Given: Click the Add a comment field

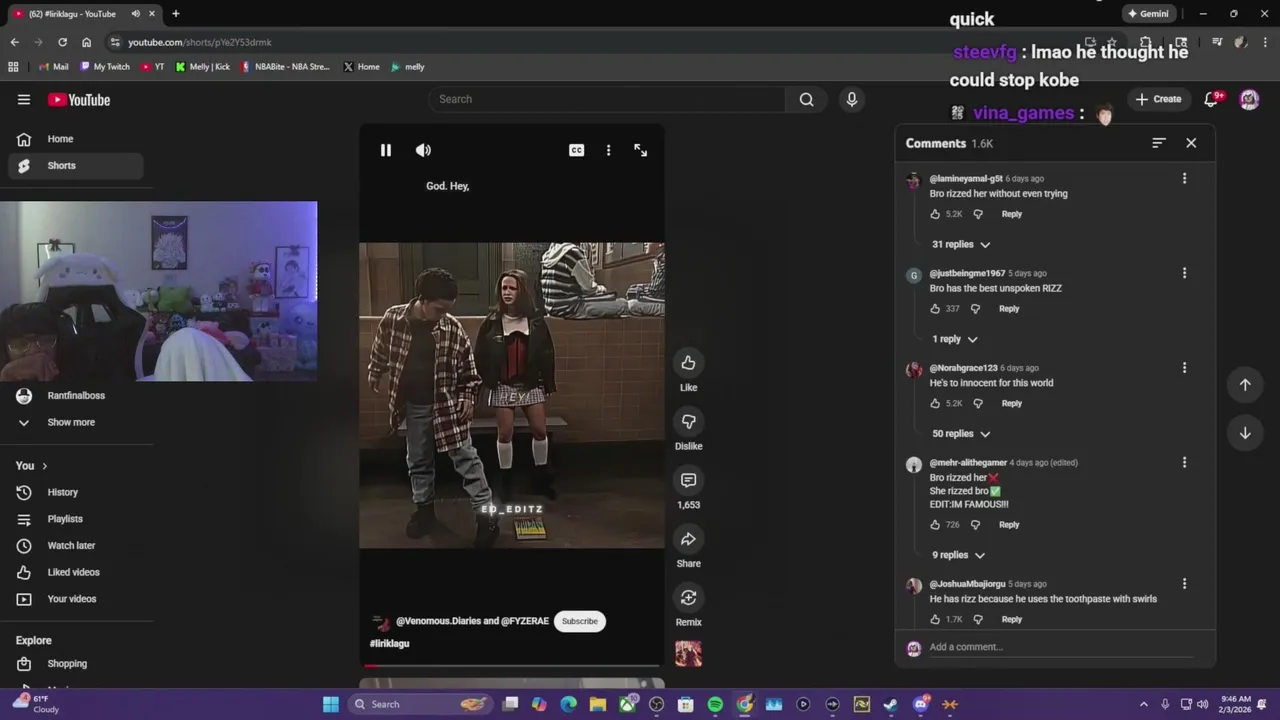Looking at the screenshot, I should (1060, 647).
